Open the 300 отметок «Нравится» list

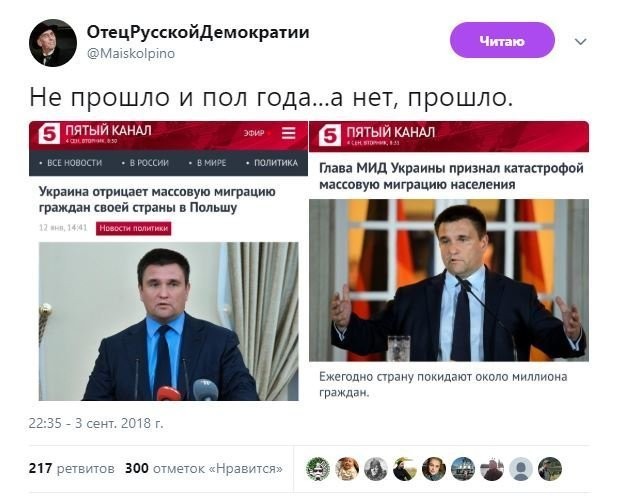coord(204,468)
